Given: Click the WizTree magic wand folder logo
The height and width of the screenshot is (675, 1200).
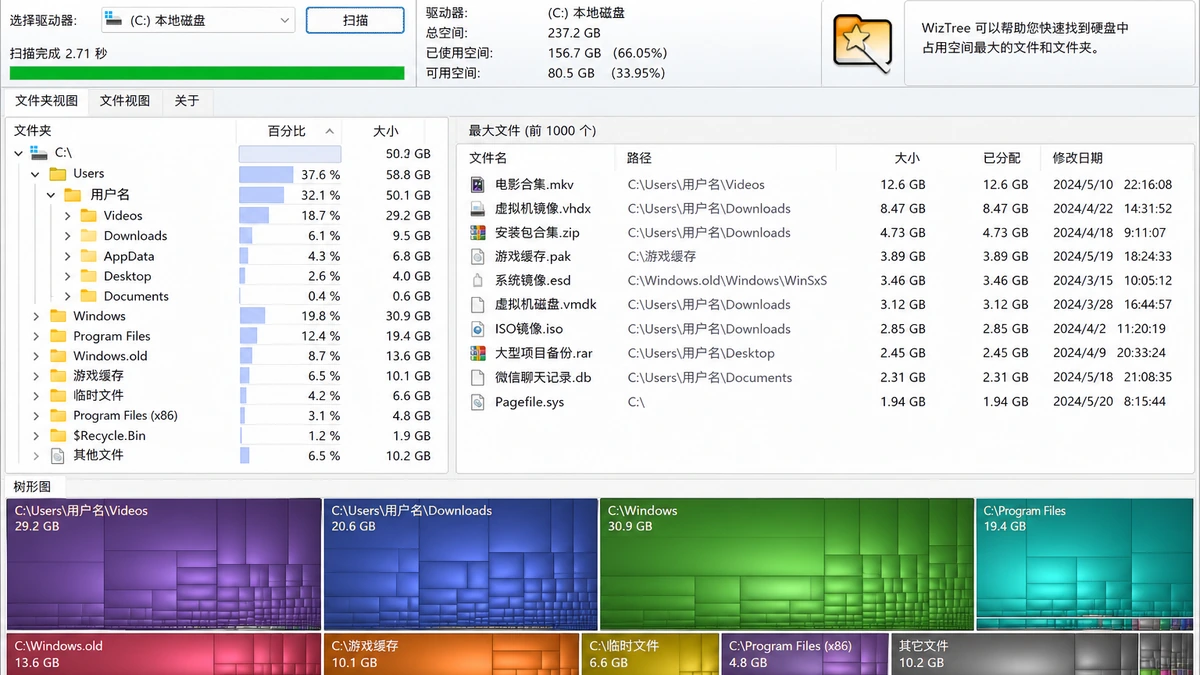Looking at the screenshot, I should point(863,43).
